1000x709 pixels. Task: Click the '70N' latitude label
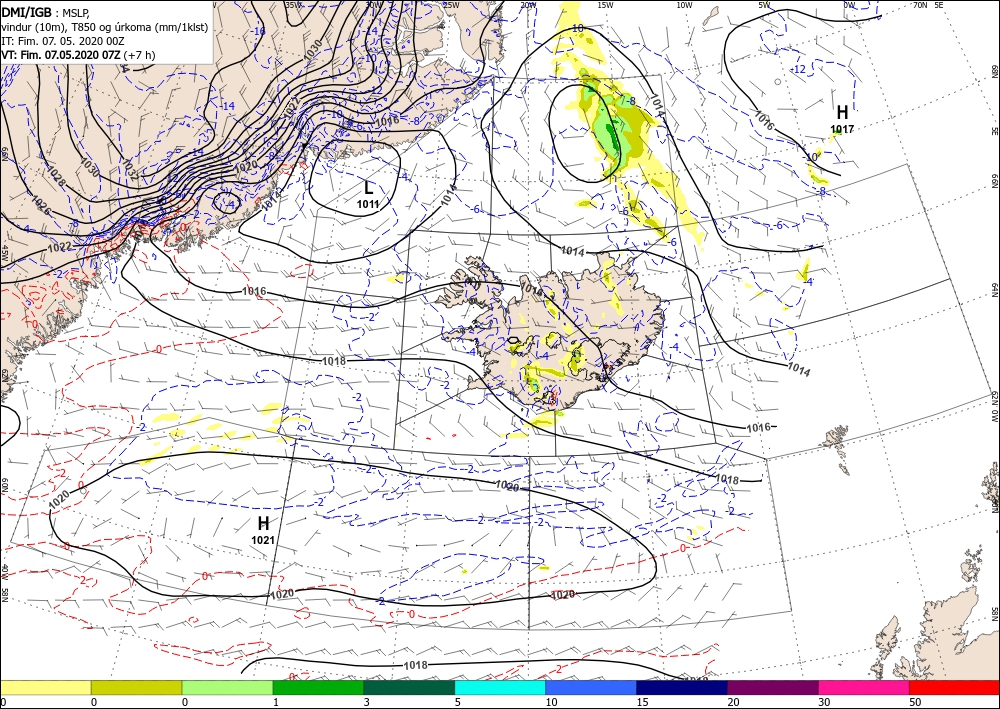point(920,5)
